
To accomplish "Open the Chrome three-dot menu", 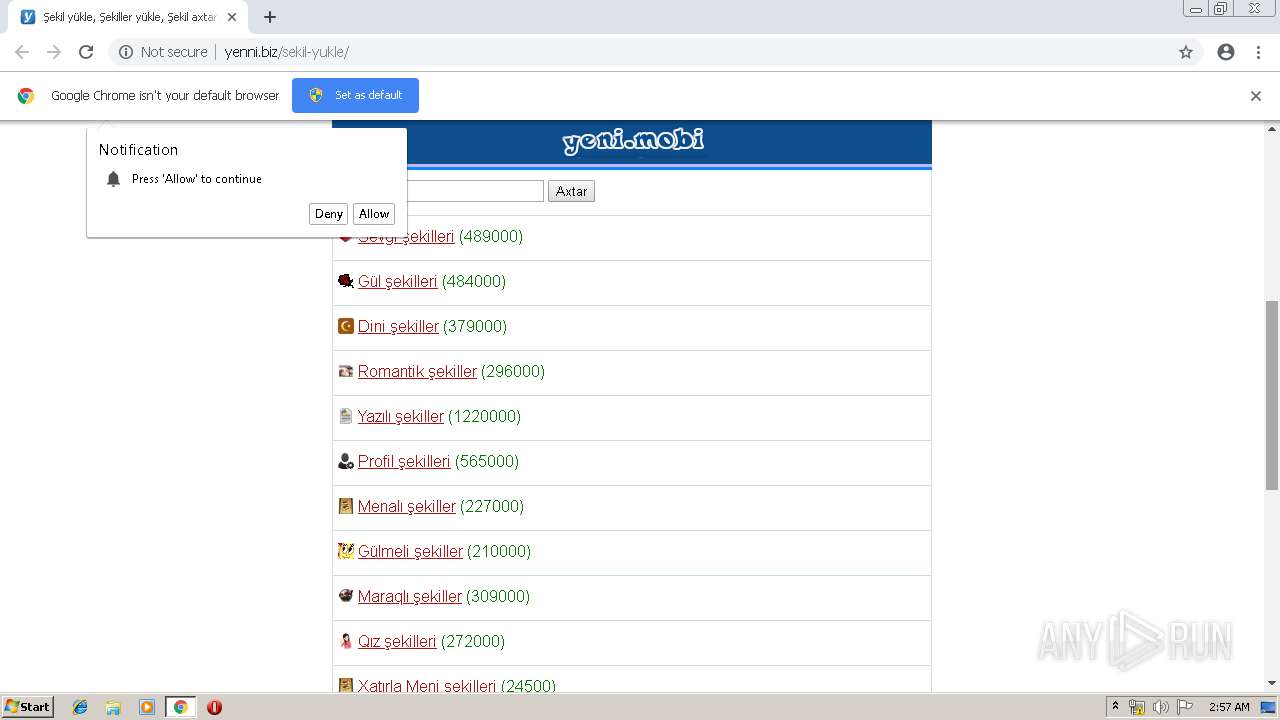I will click(1258, 52).
